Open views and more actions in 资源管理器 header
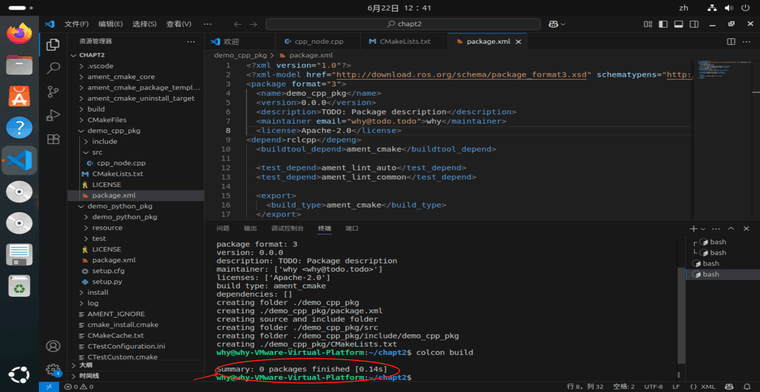760x392 pixels. click(x=191, y=42)
